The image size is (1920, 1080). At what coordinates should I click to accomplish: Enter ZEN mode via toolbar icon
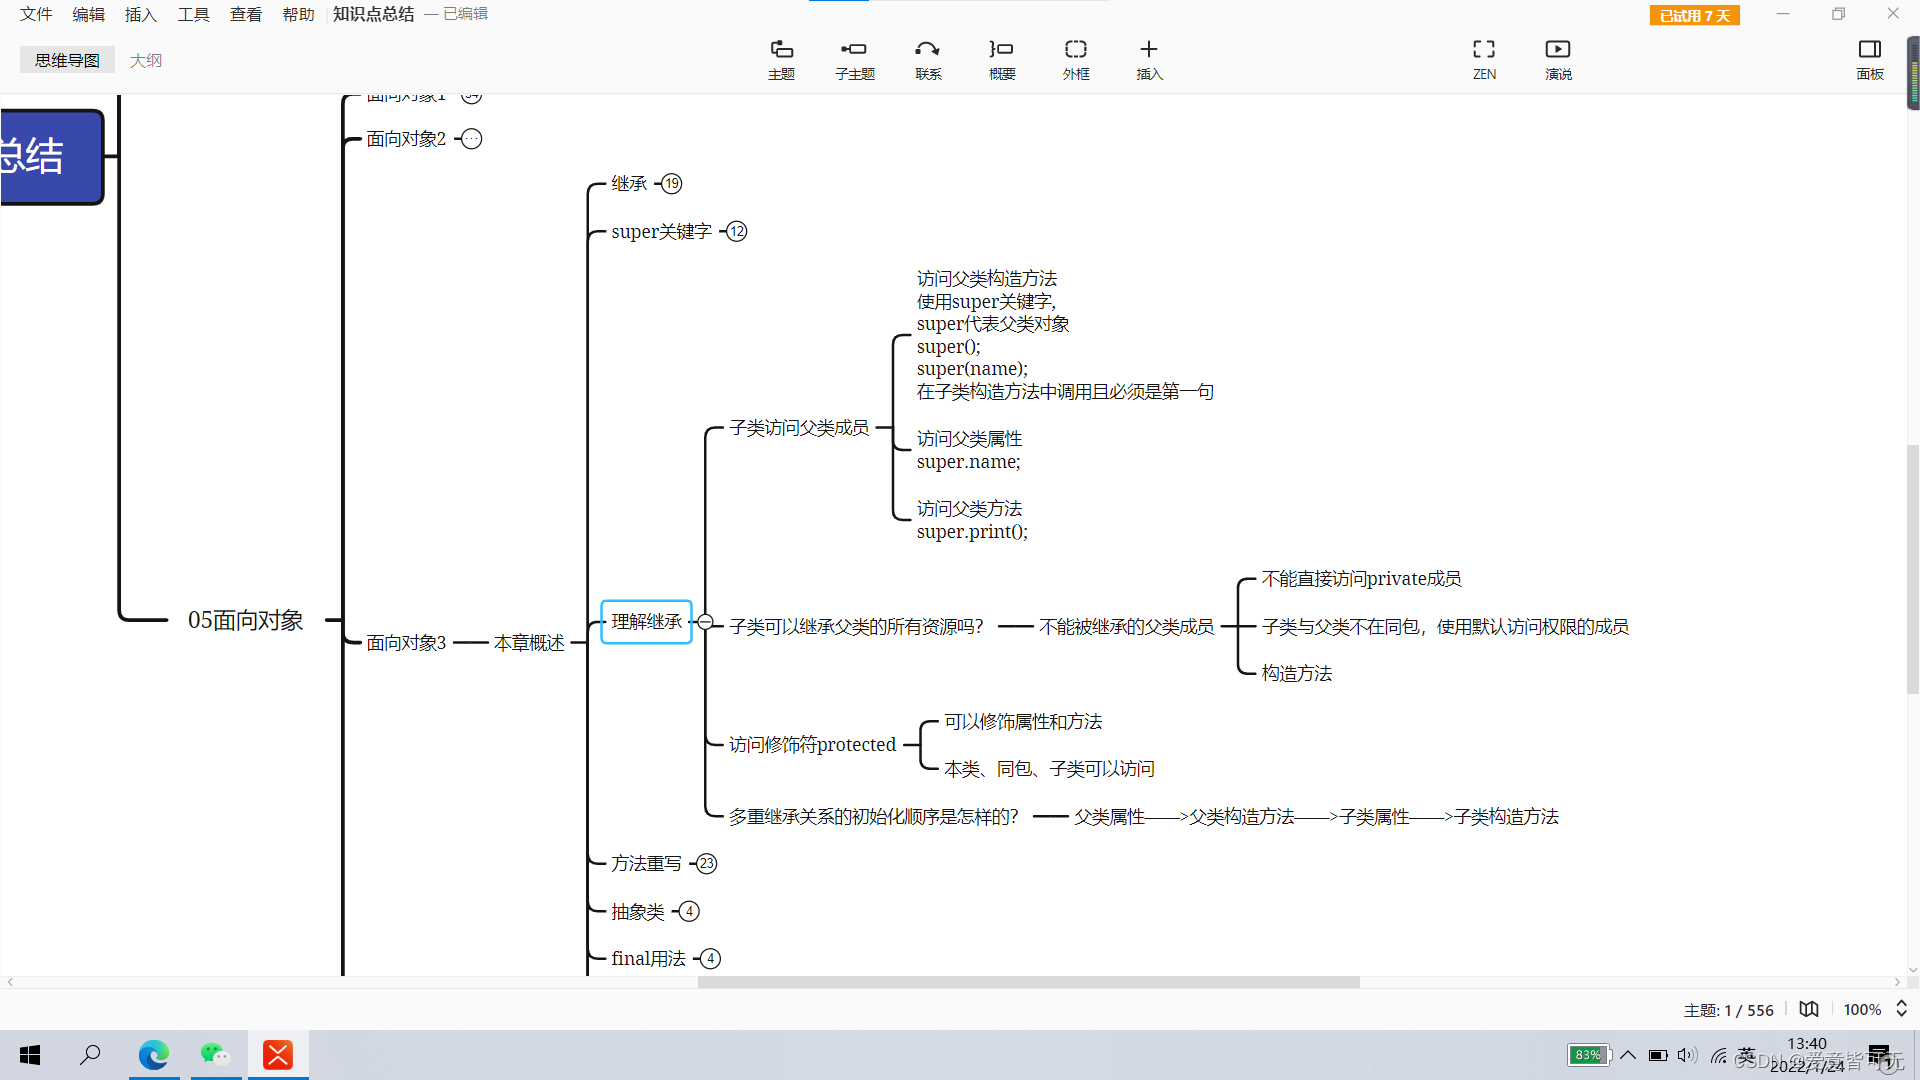click(1484, 60)
